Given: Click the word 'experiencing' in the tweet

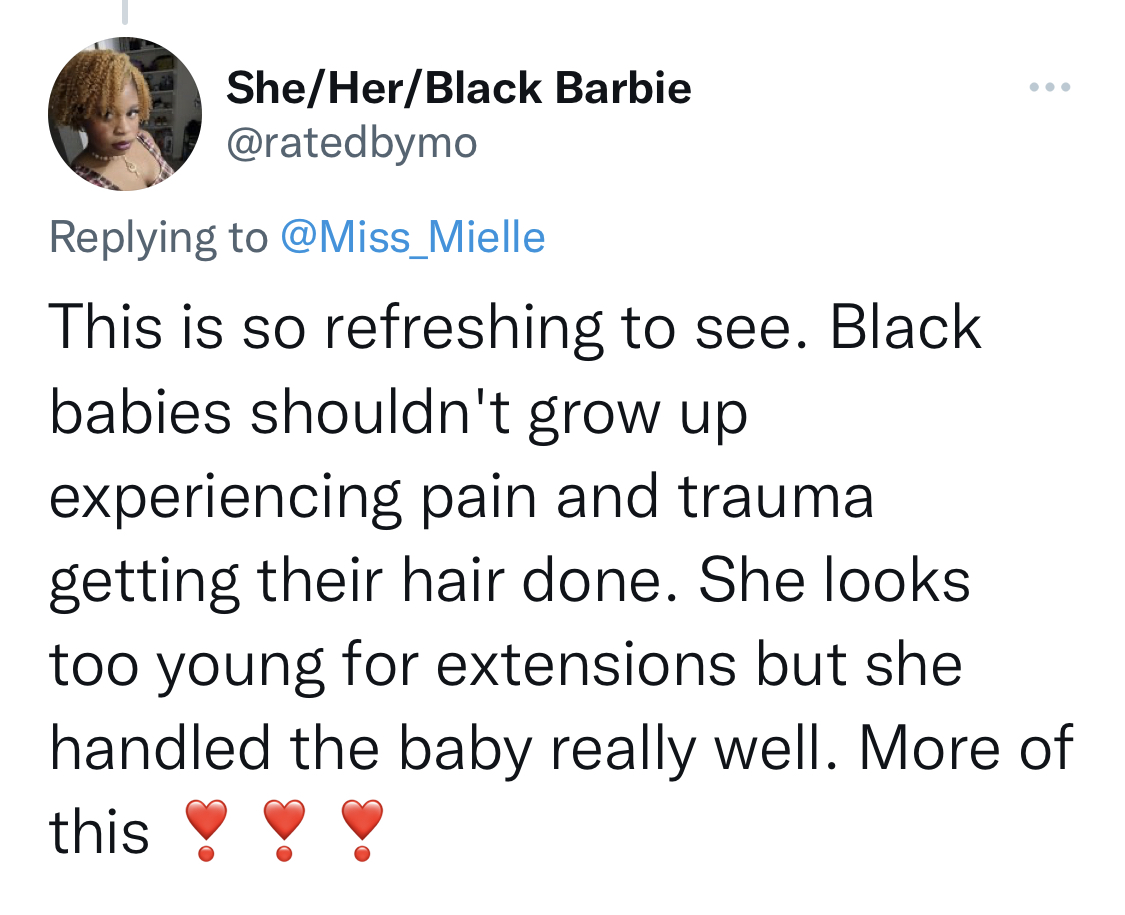Looking at the screenshot, I should pyautogui.click(x=225, y=499).
